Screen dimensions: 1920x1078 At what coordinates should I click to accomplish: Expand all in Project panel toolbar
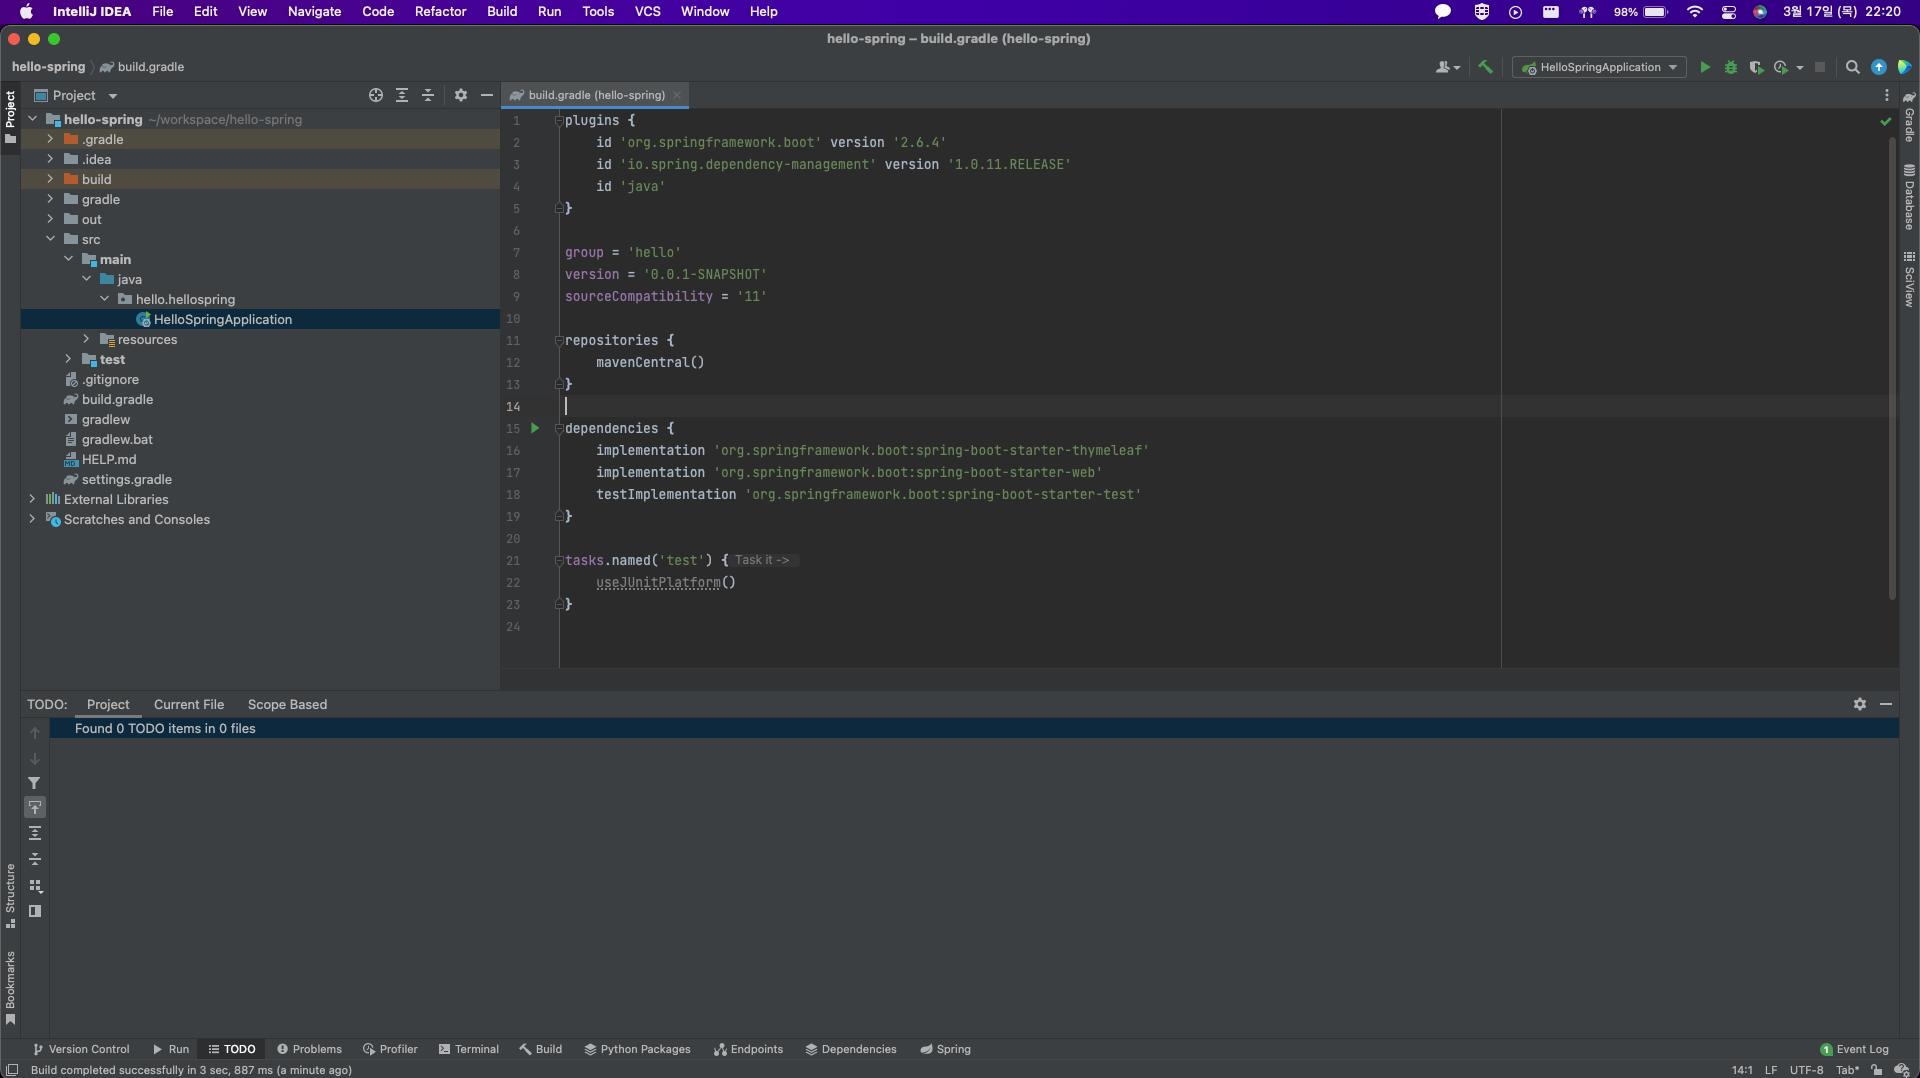[x=402, y=95]
